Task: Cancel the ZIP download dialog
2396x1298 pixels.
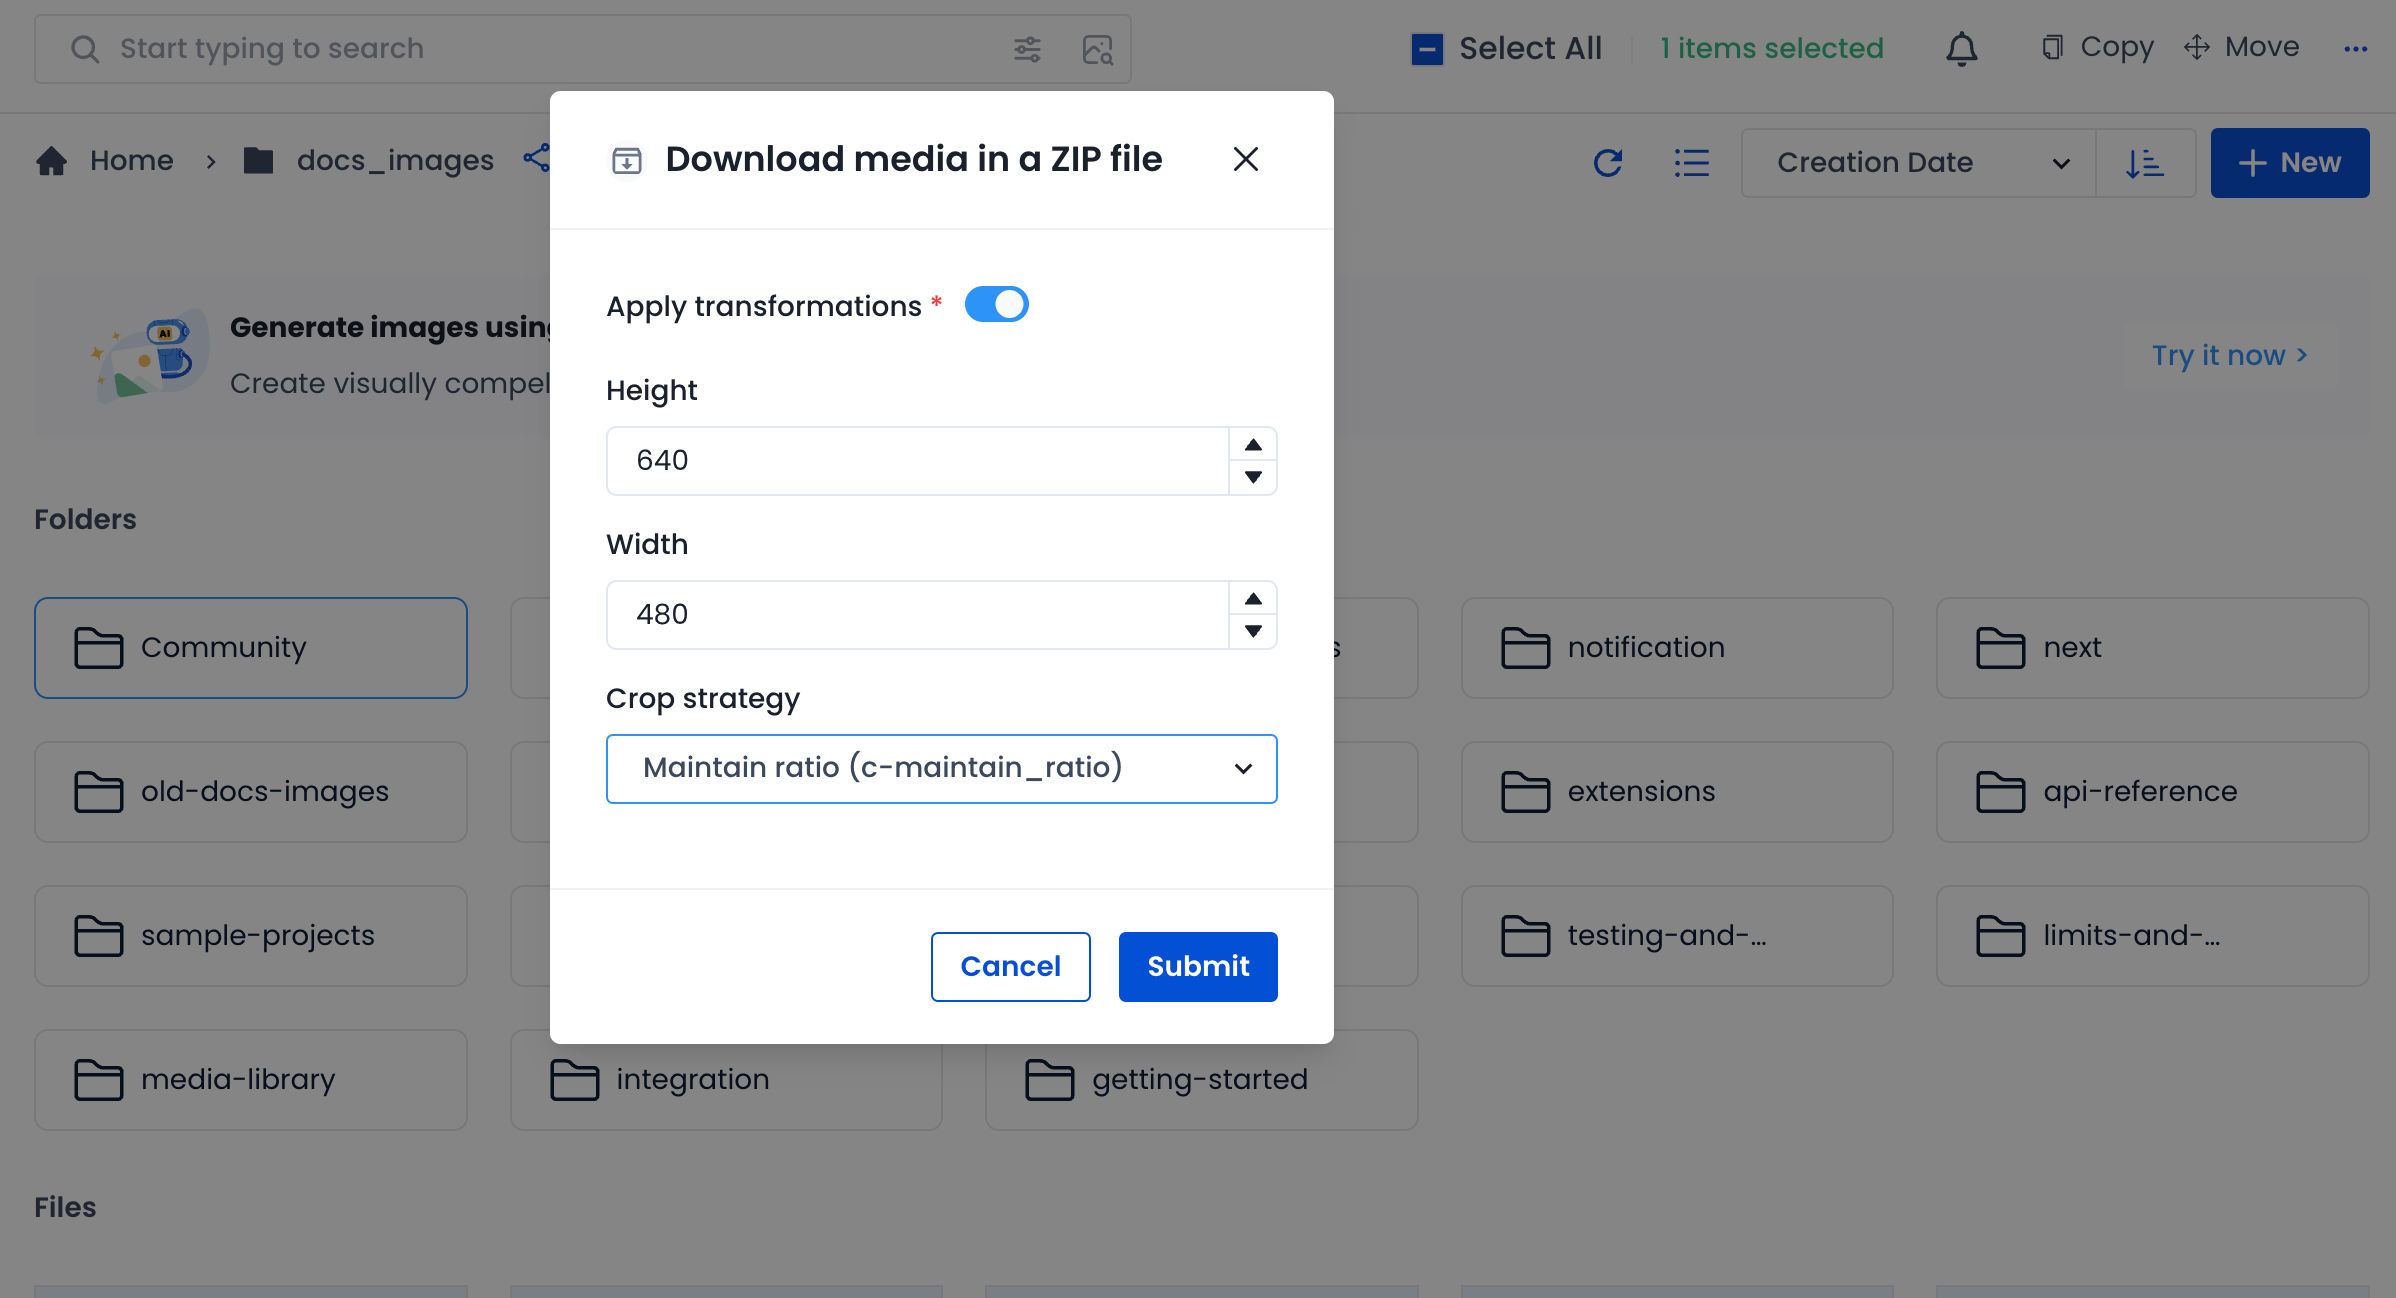Action: [1010, 967]
